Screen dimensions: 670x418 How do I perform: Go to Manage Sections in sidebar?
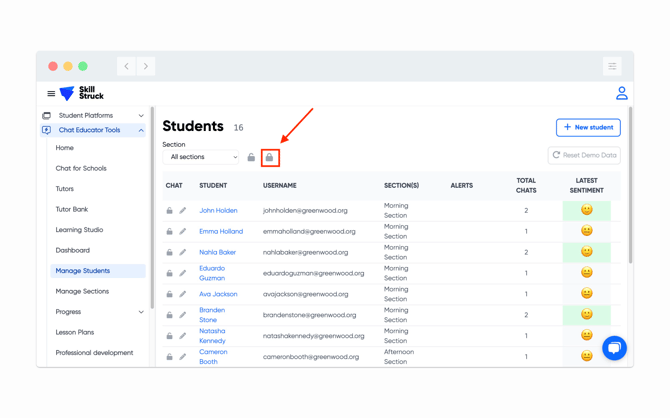82,291
